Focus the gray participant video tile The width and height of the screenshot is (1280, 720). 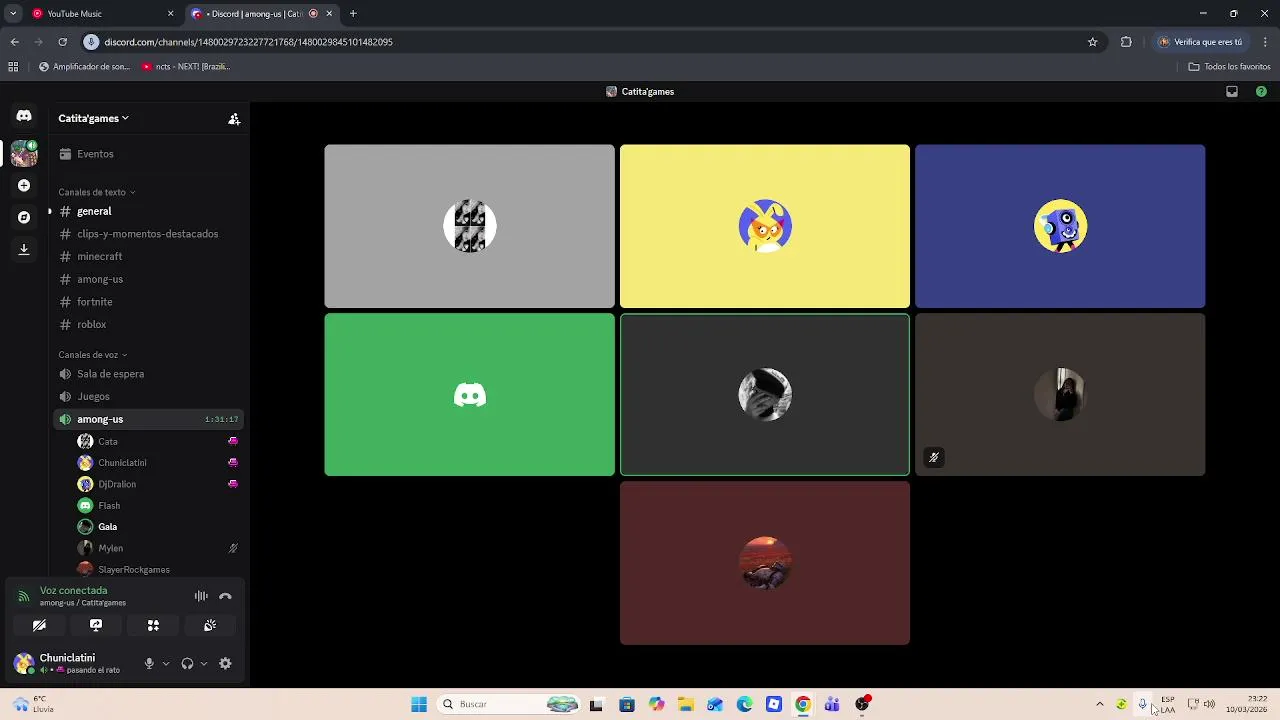[x=469, y=226]
